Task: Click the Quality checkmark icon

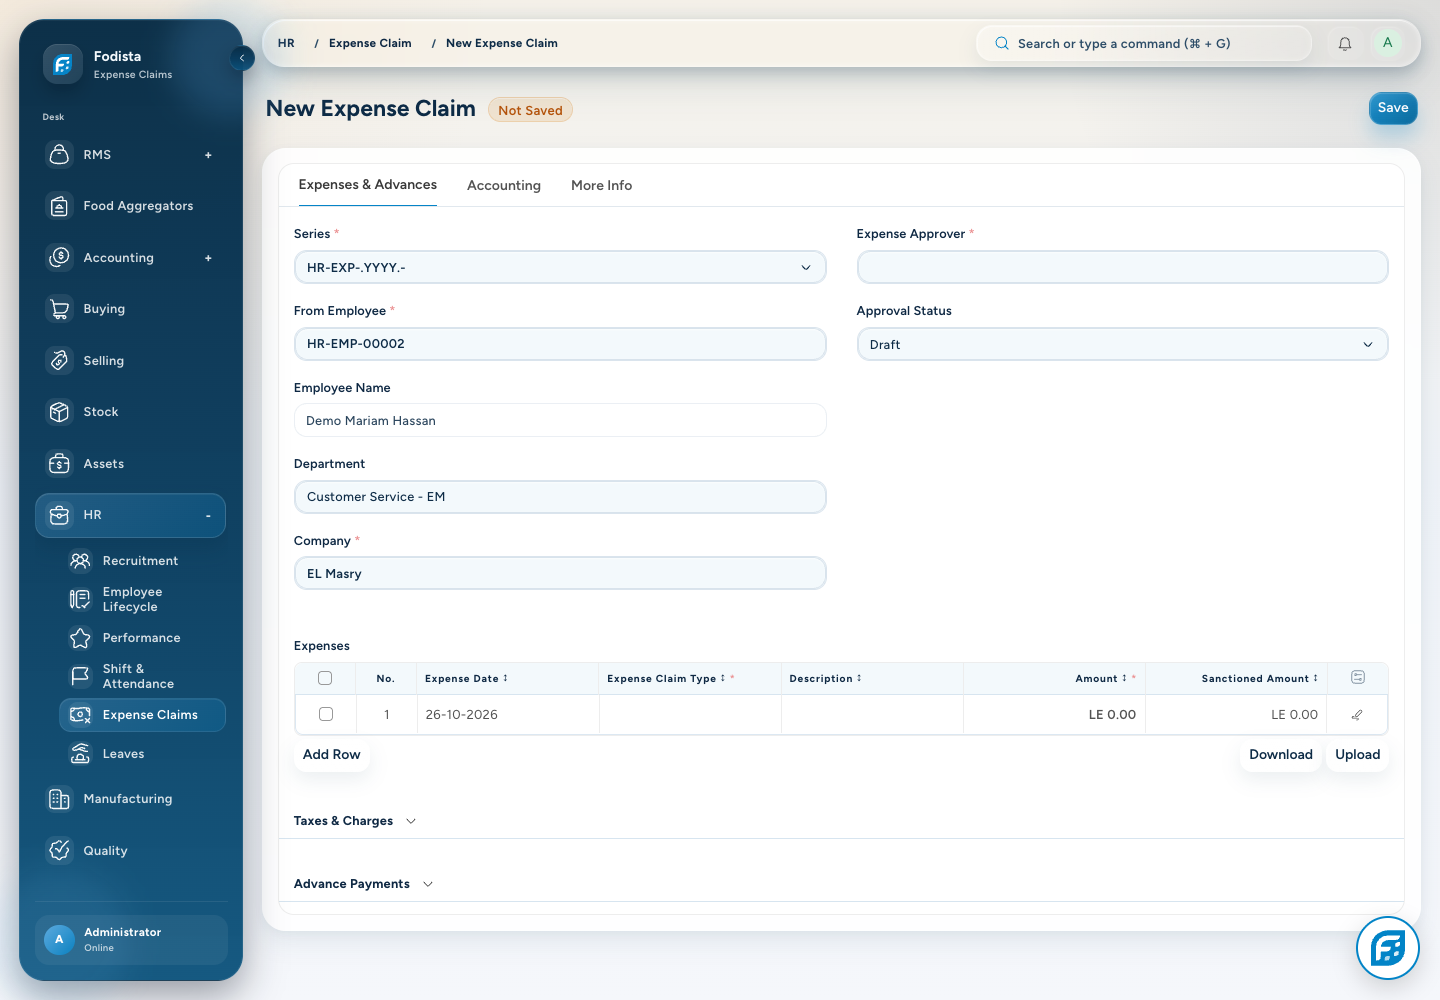Action: pos(60,851)
